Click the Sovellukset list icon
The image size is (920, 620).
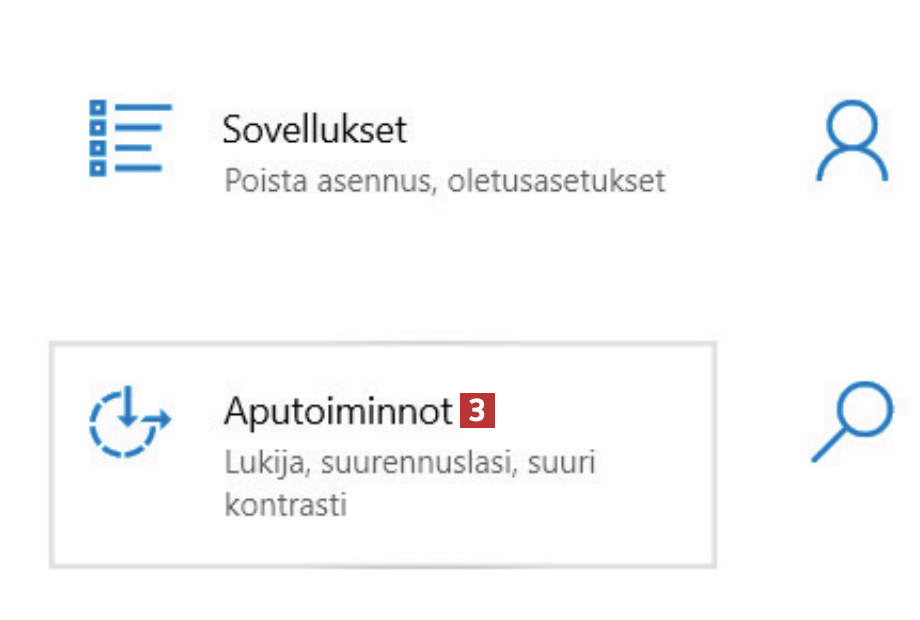click(x=130, y=138)
